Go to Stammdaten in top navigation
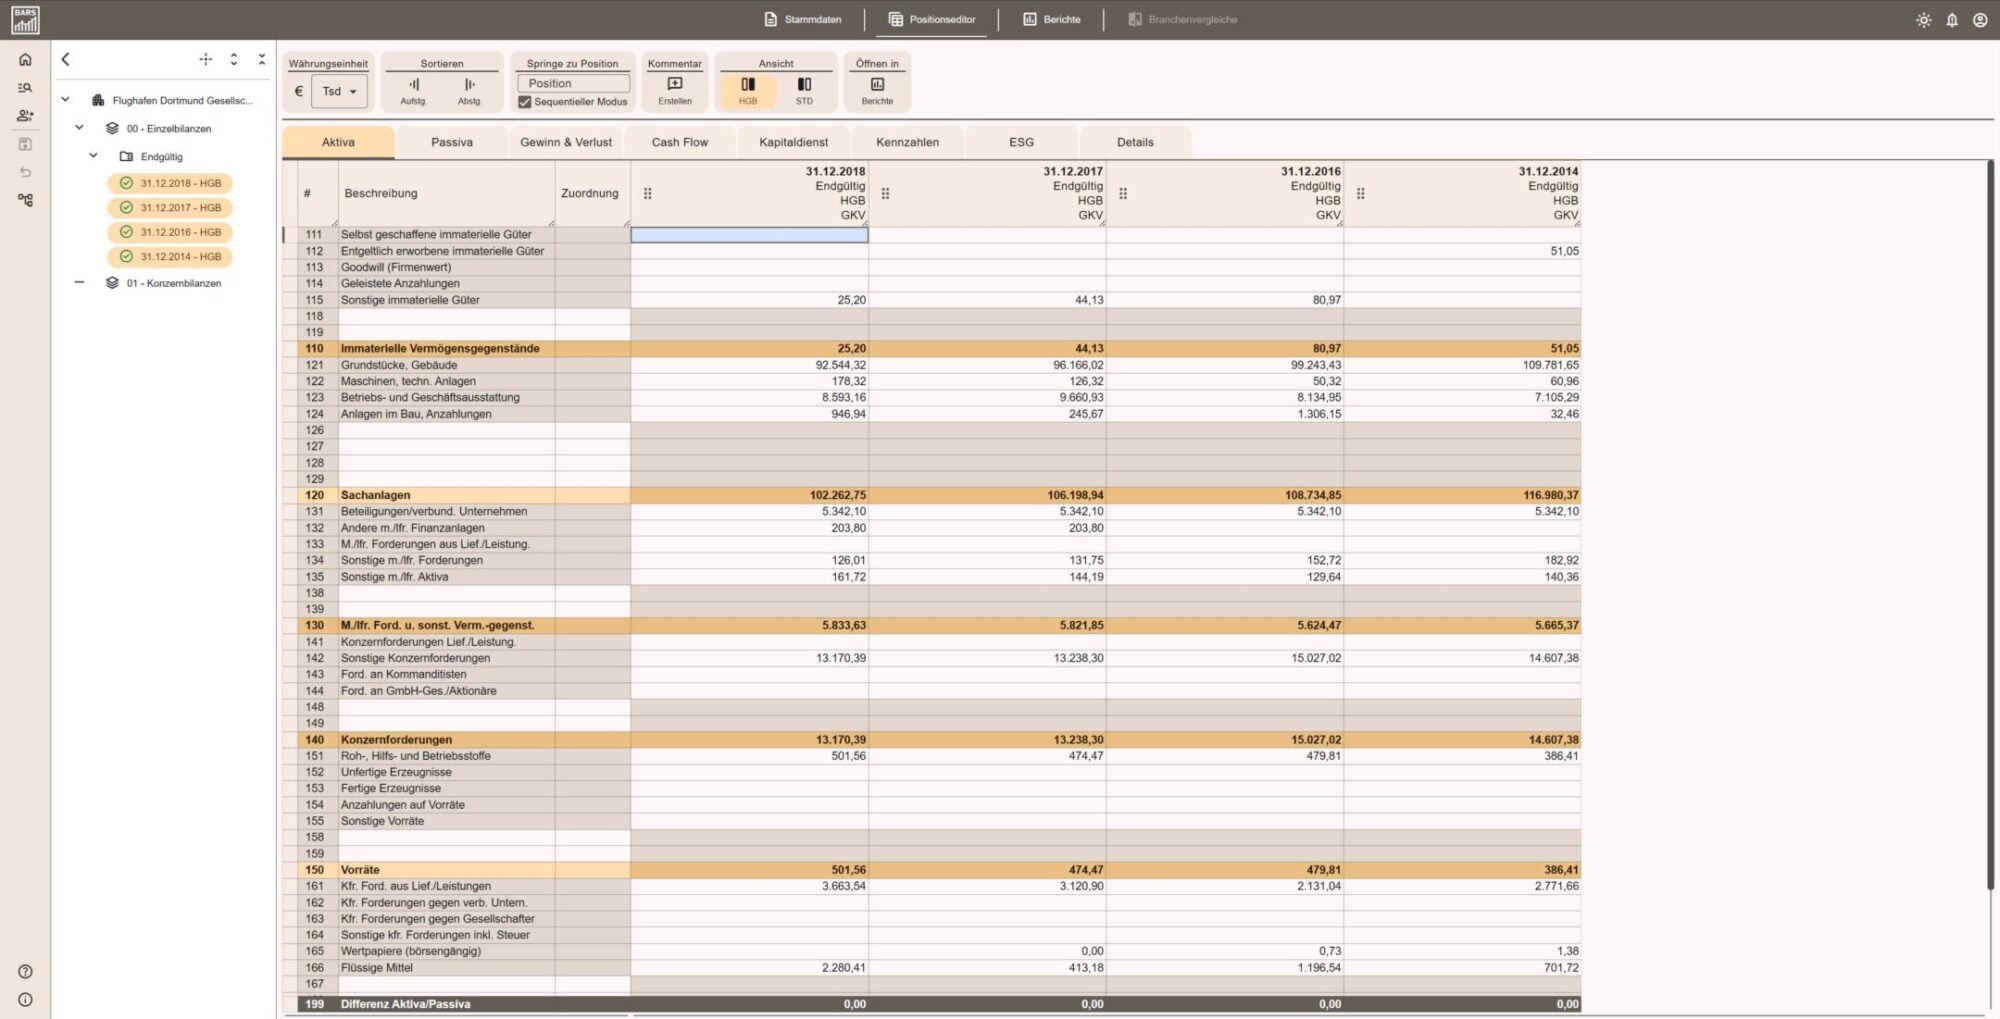Image resolution: width=2000 pixels, height=1019 pixels. click(x=803, y=20)
